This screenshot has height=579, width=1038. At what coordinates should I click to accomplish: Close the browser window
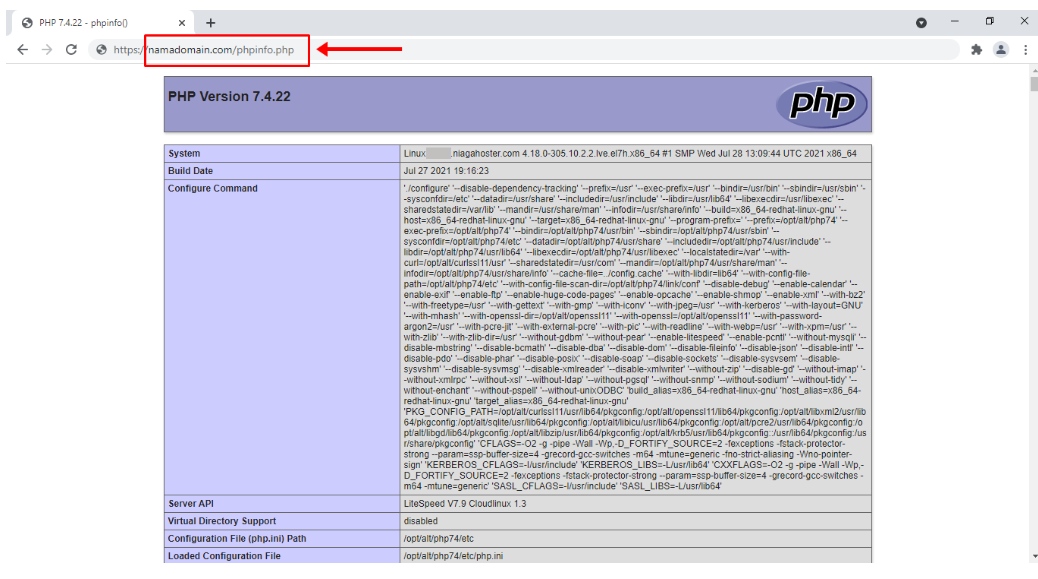[x=1024, y=21]
